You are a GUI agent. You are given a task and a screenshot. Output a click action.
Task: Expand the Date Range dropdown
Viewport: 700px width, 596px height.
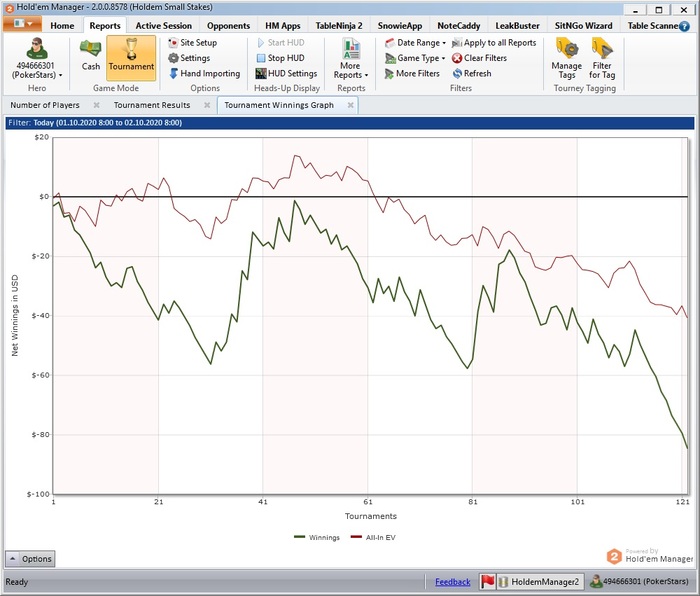(x=415, y=43)
